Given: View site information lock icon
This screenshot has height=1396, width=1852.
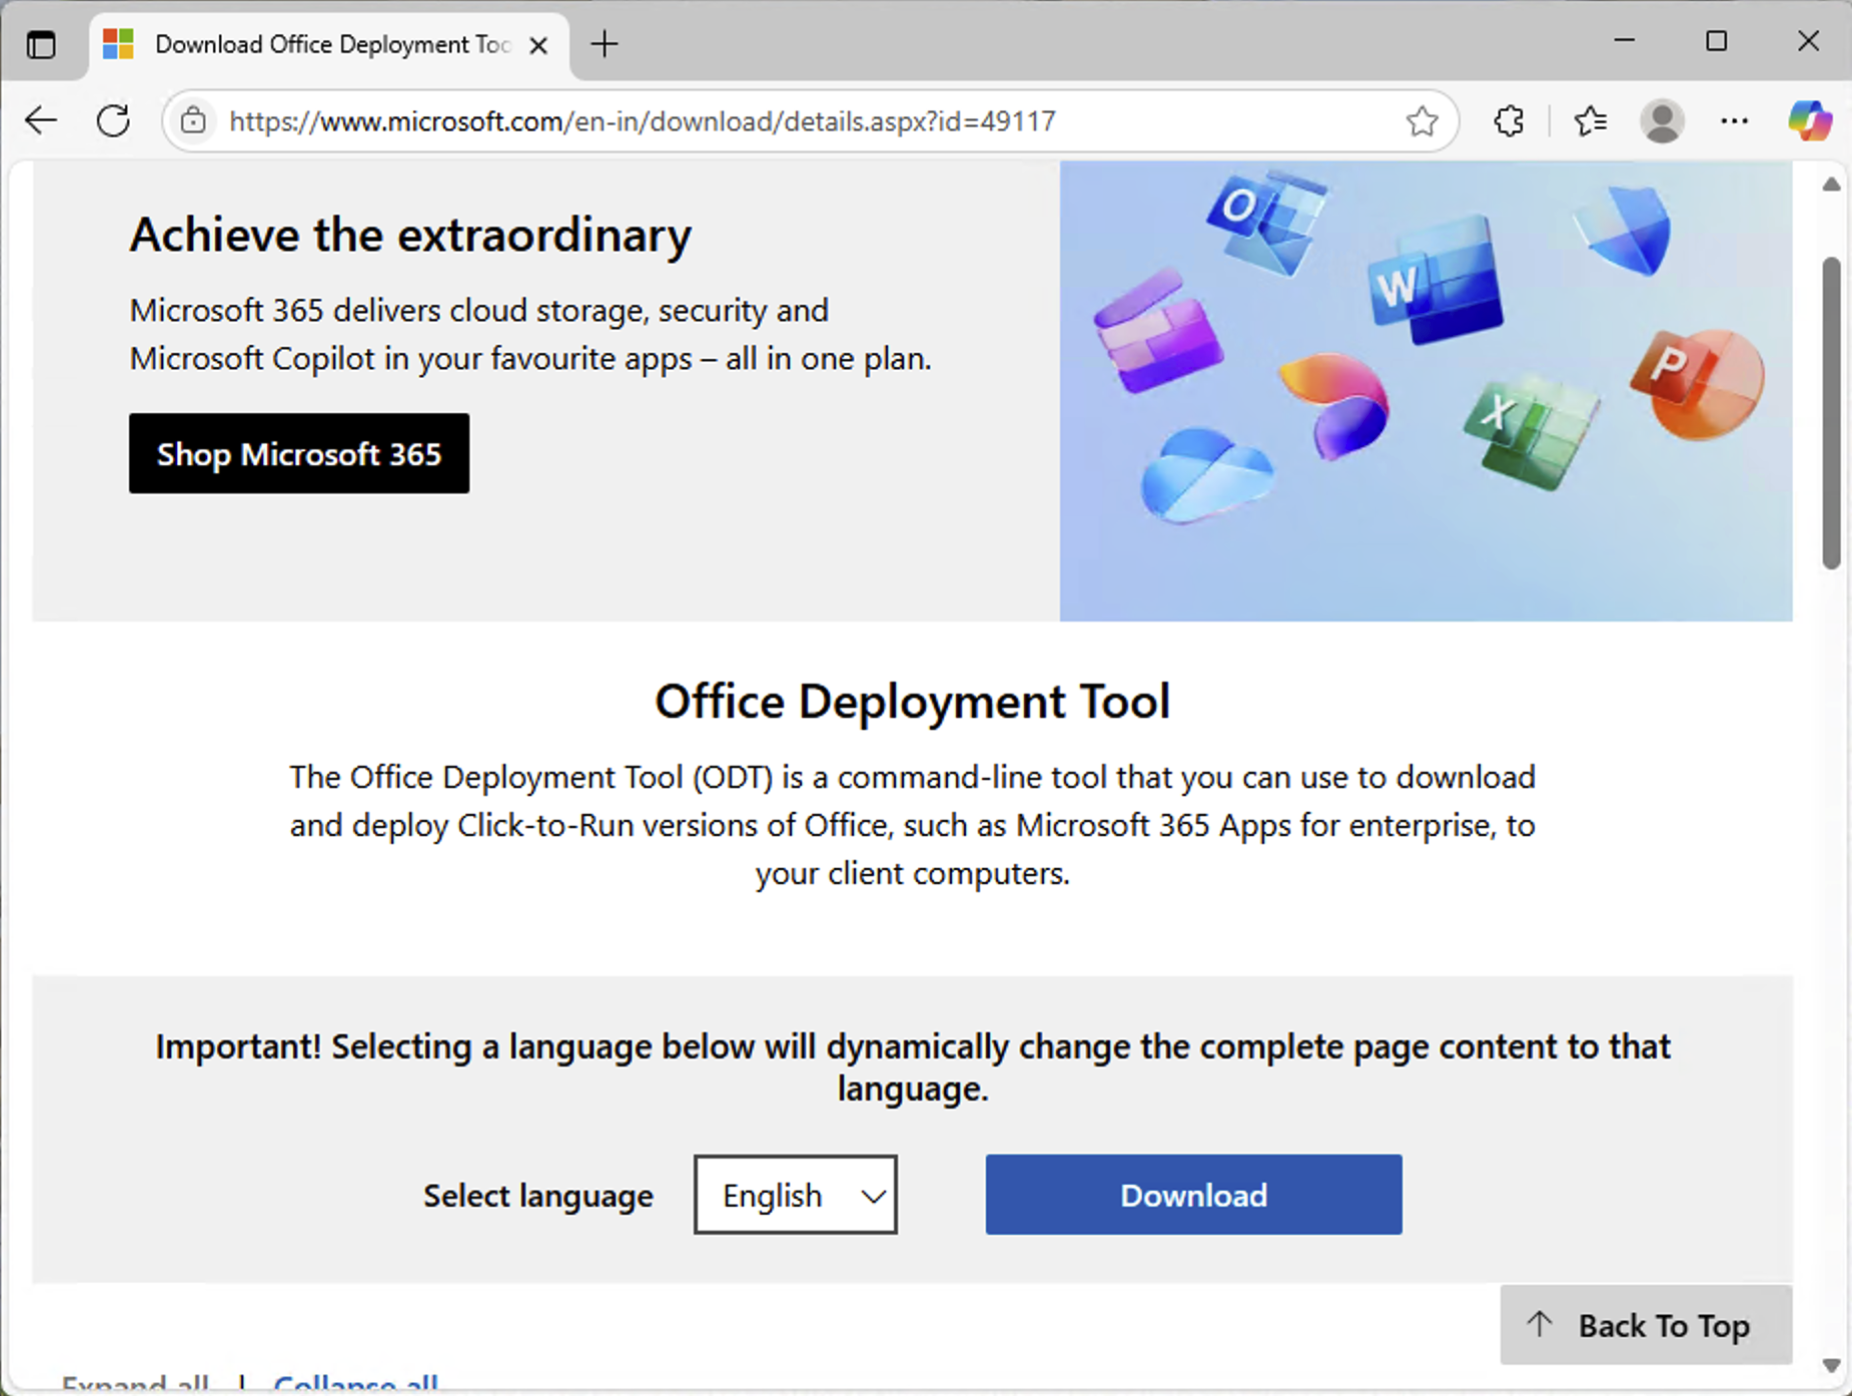Looking at the screenshot, I should (x=193, y=121).
